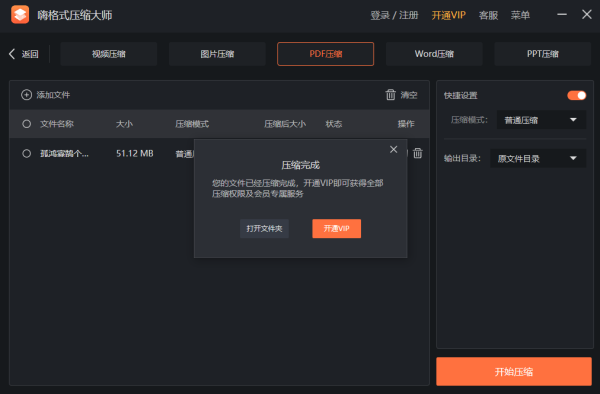Open the 输出目录 dropdown showing 原文件目录
Screen dimensions: 600x394
tap(538, 158)
